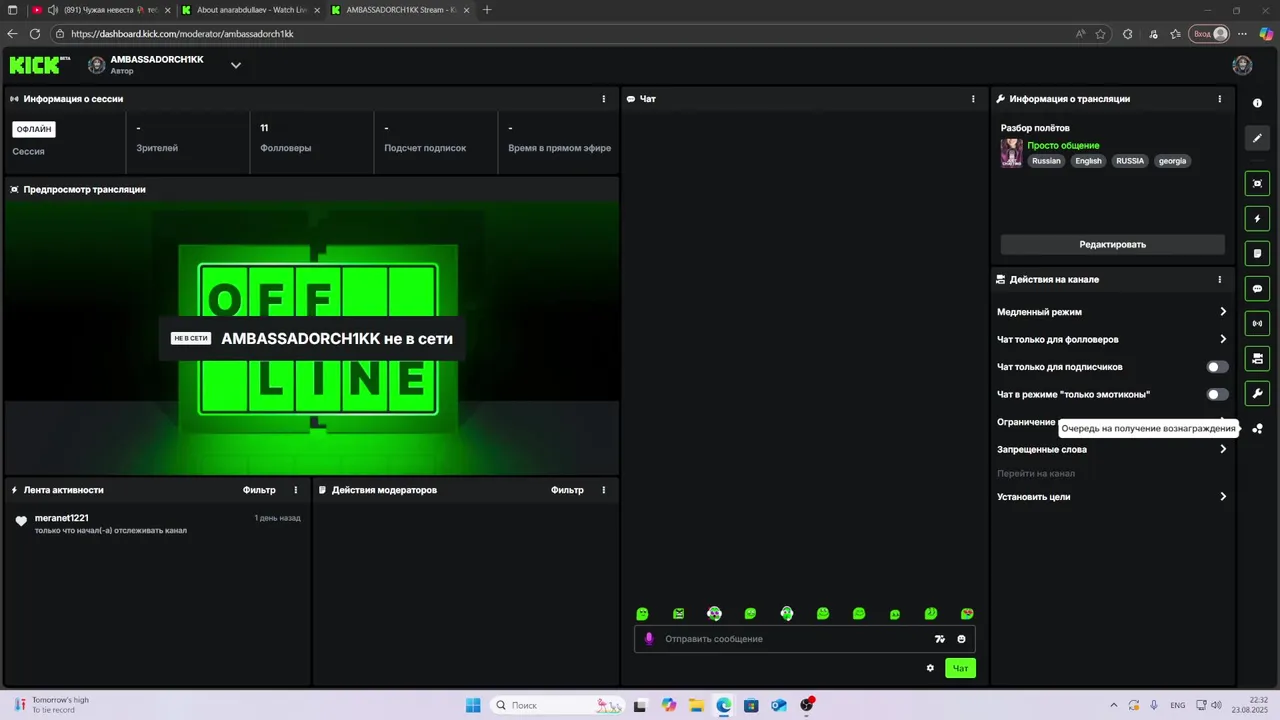Open Фильтр in Лента активности panel

click(259, 490)
